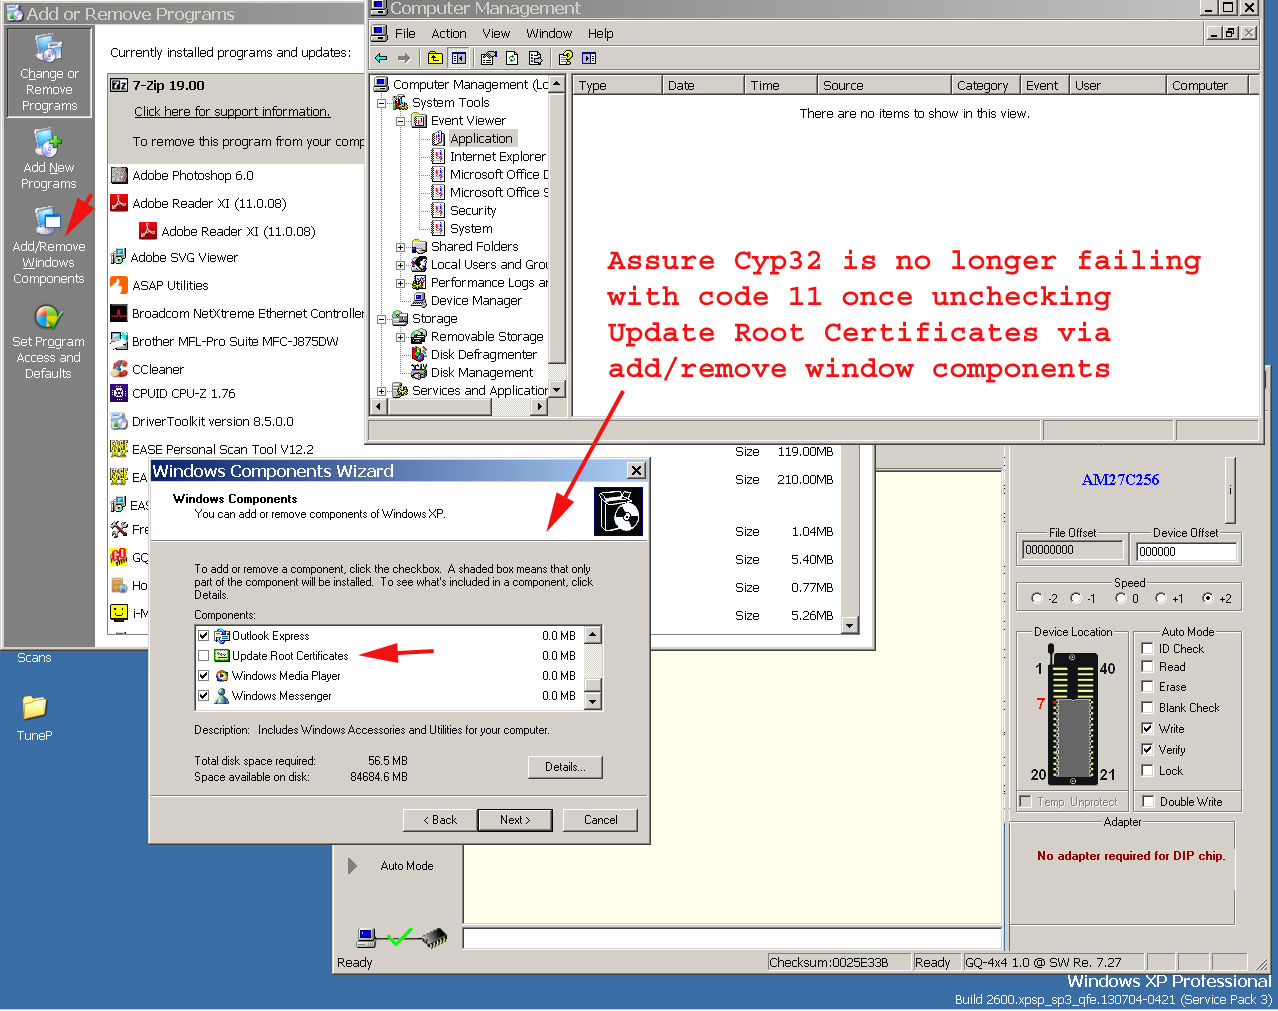Expand the Removable Storage tree node
The height and width of the screenshot is (1011, 1278).
400,337
